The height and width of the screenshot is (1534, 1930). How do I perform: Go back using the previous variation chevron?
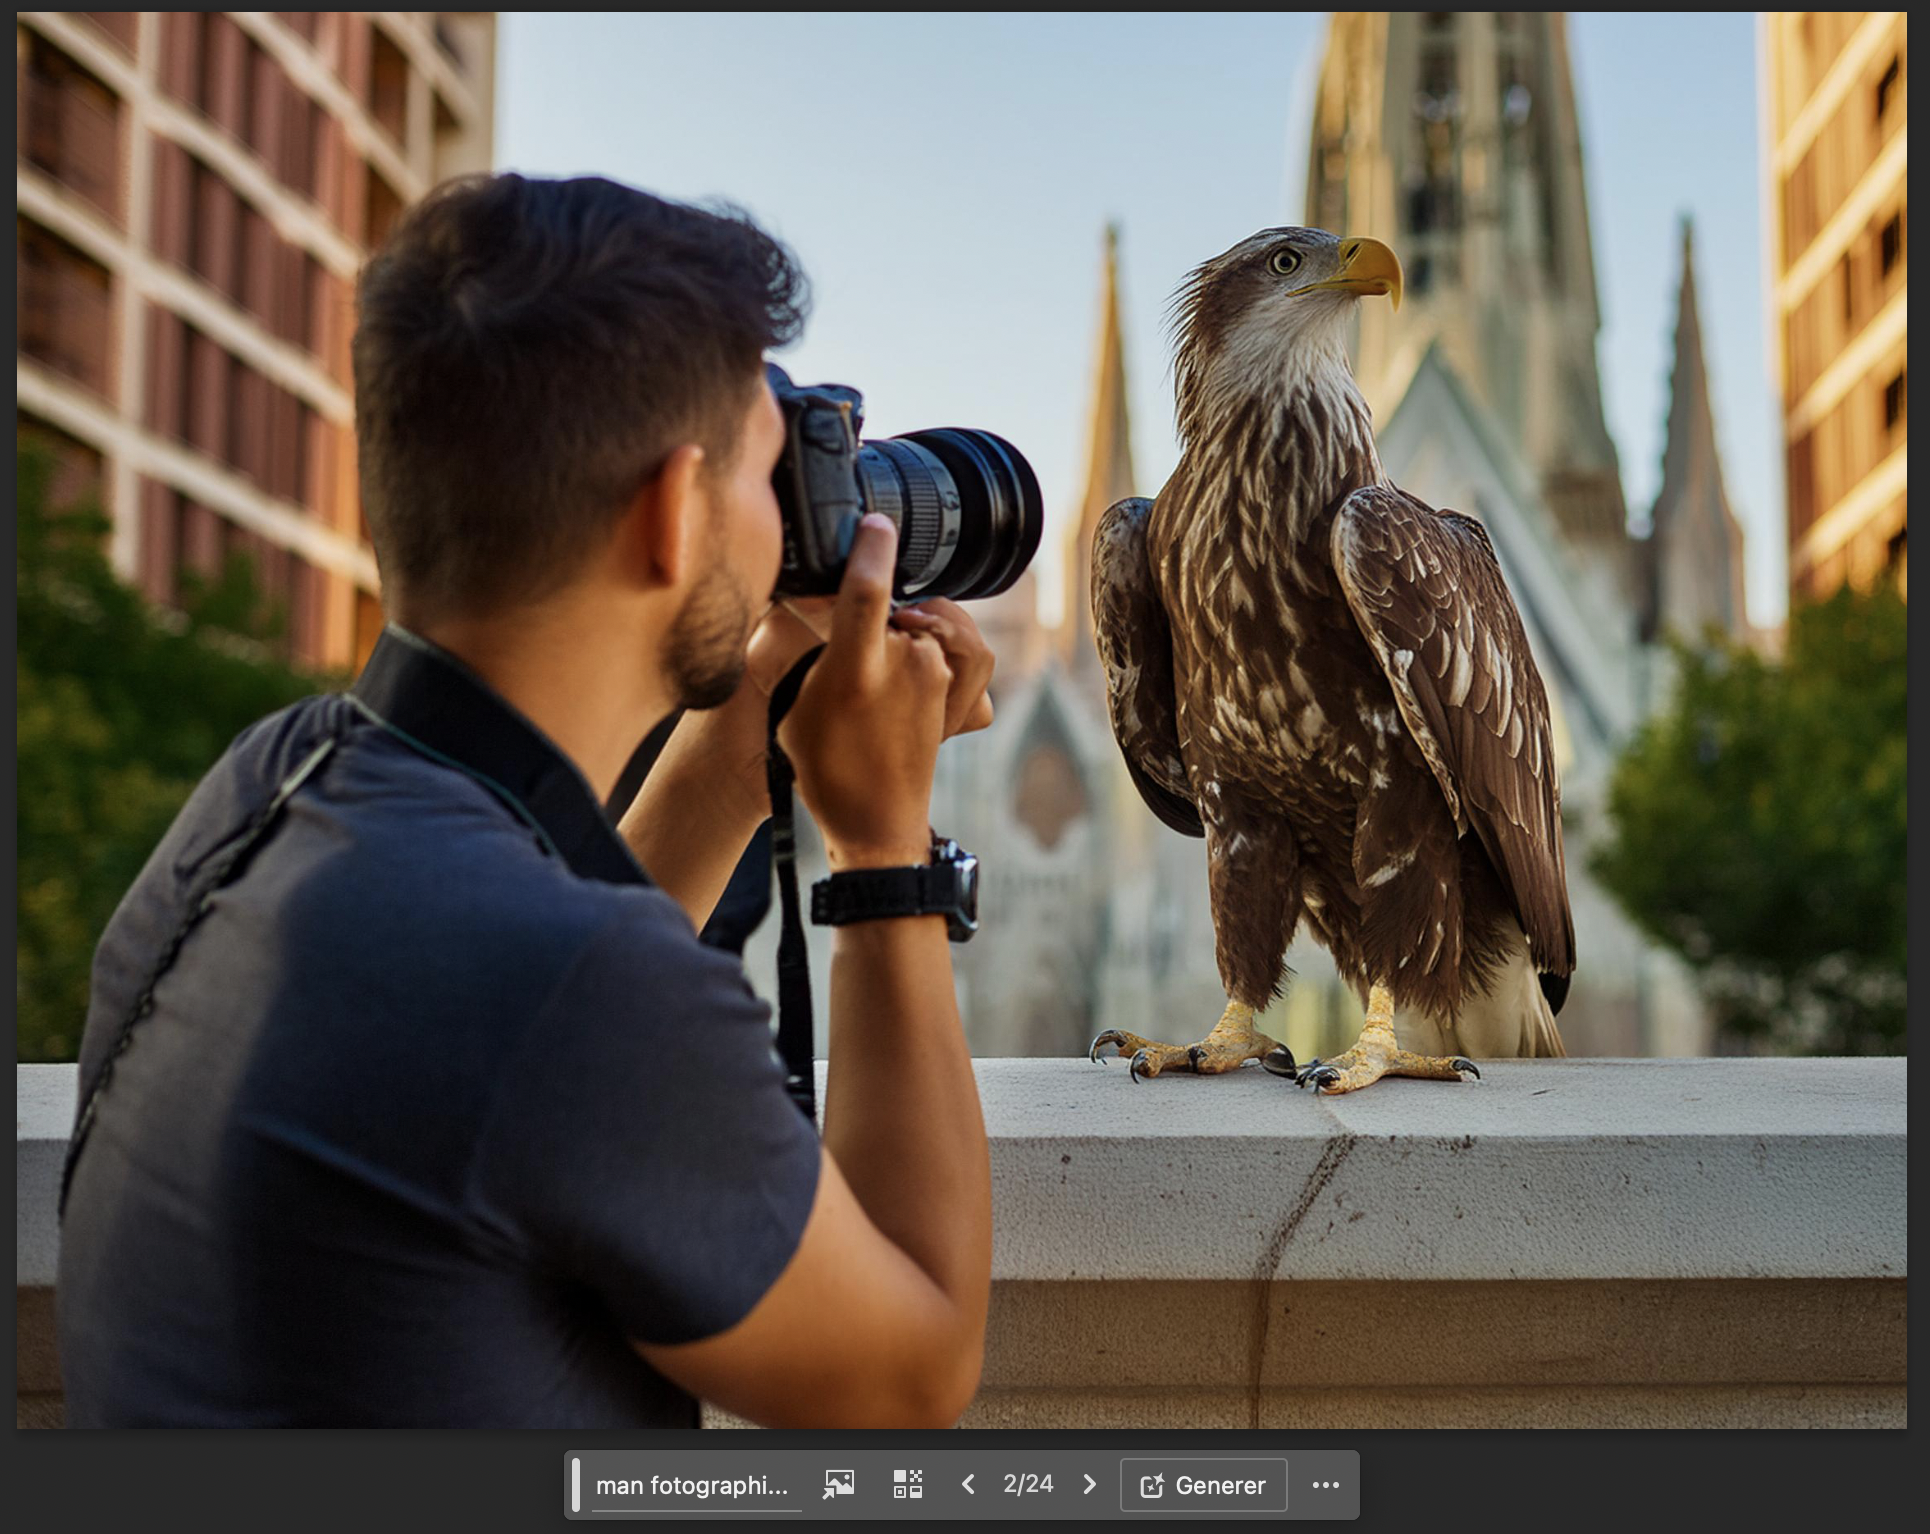pyautogui.click(x=968, y=1486)
